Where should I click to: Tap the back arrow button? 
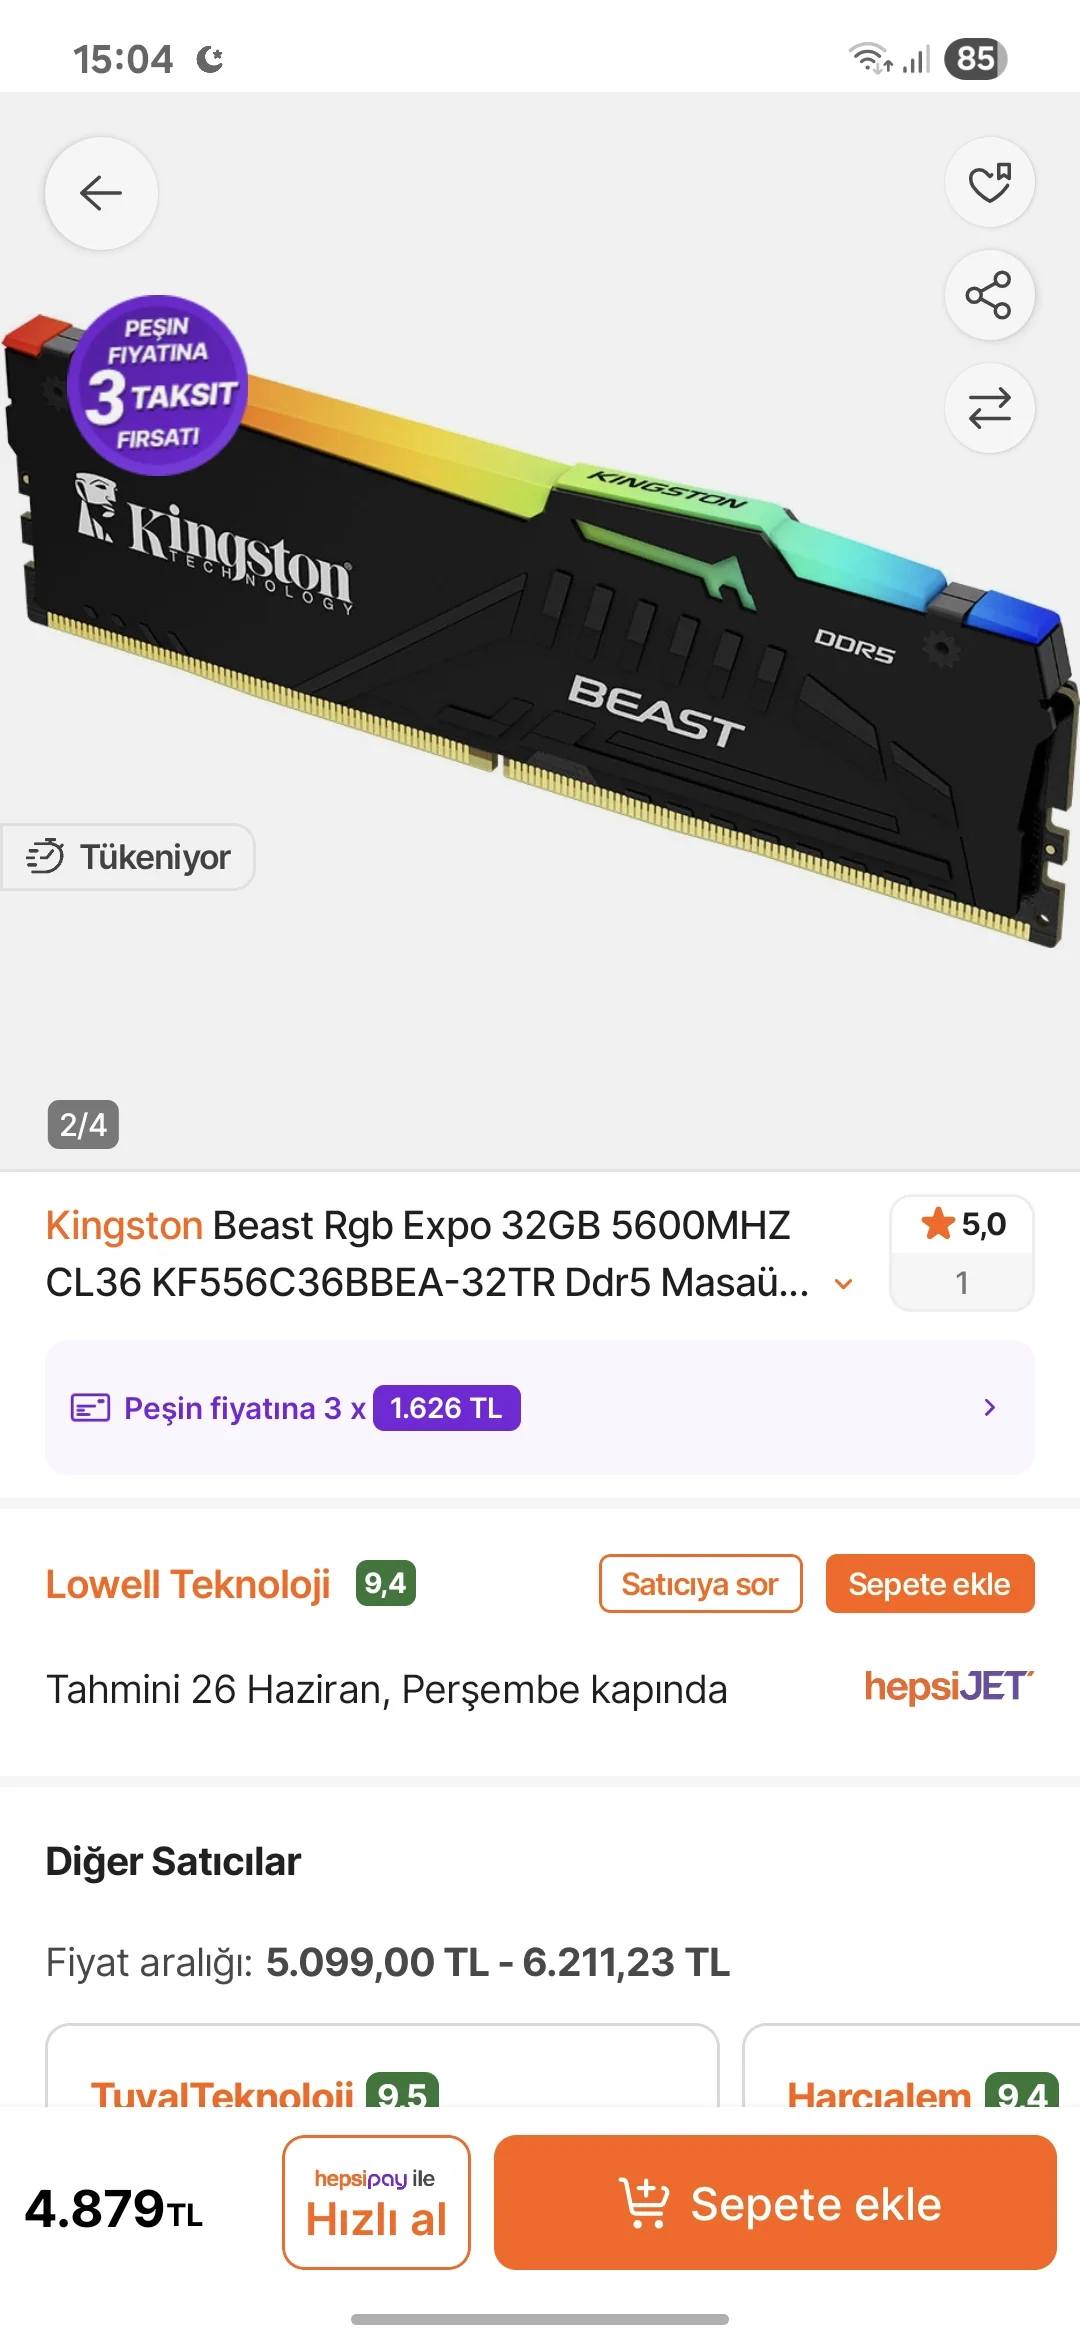click(101, 193)
